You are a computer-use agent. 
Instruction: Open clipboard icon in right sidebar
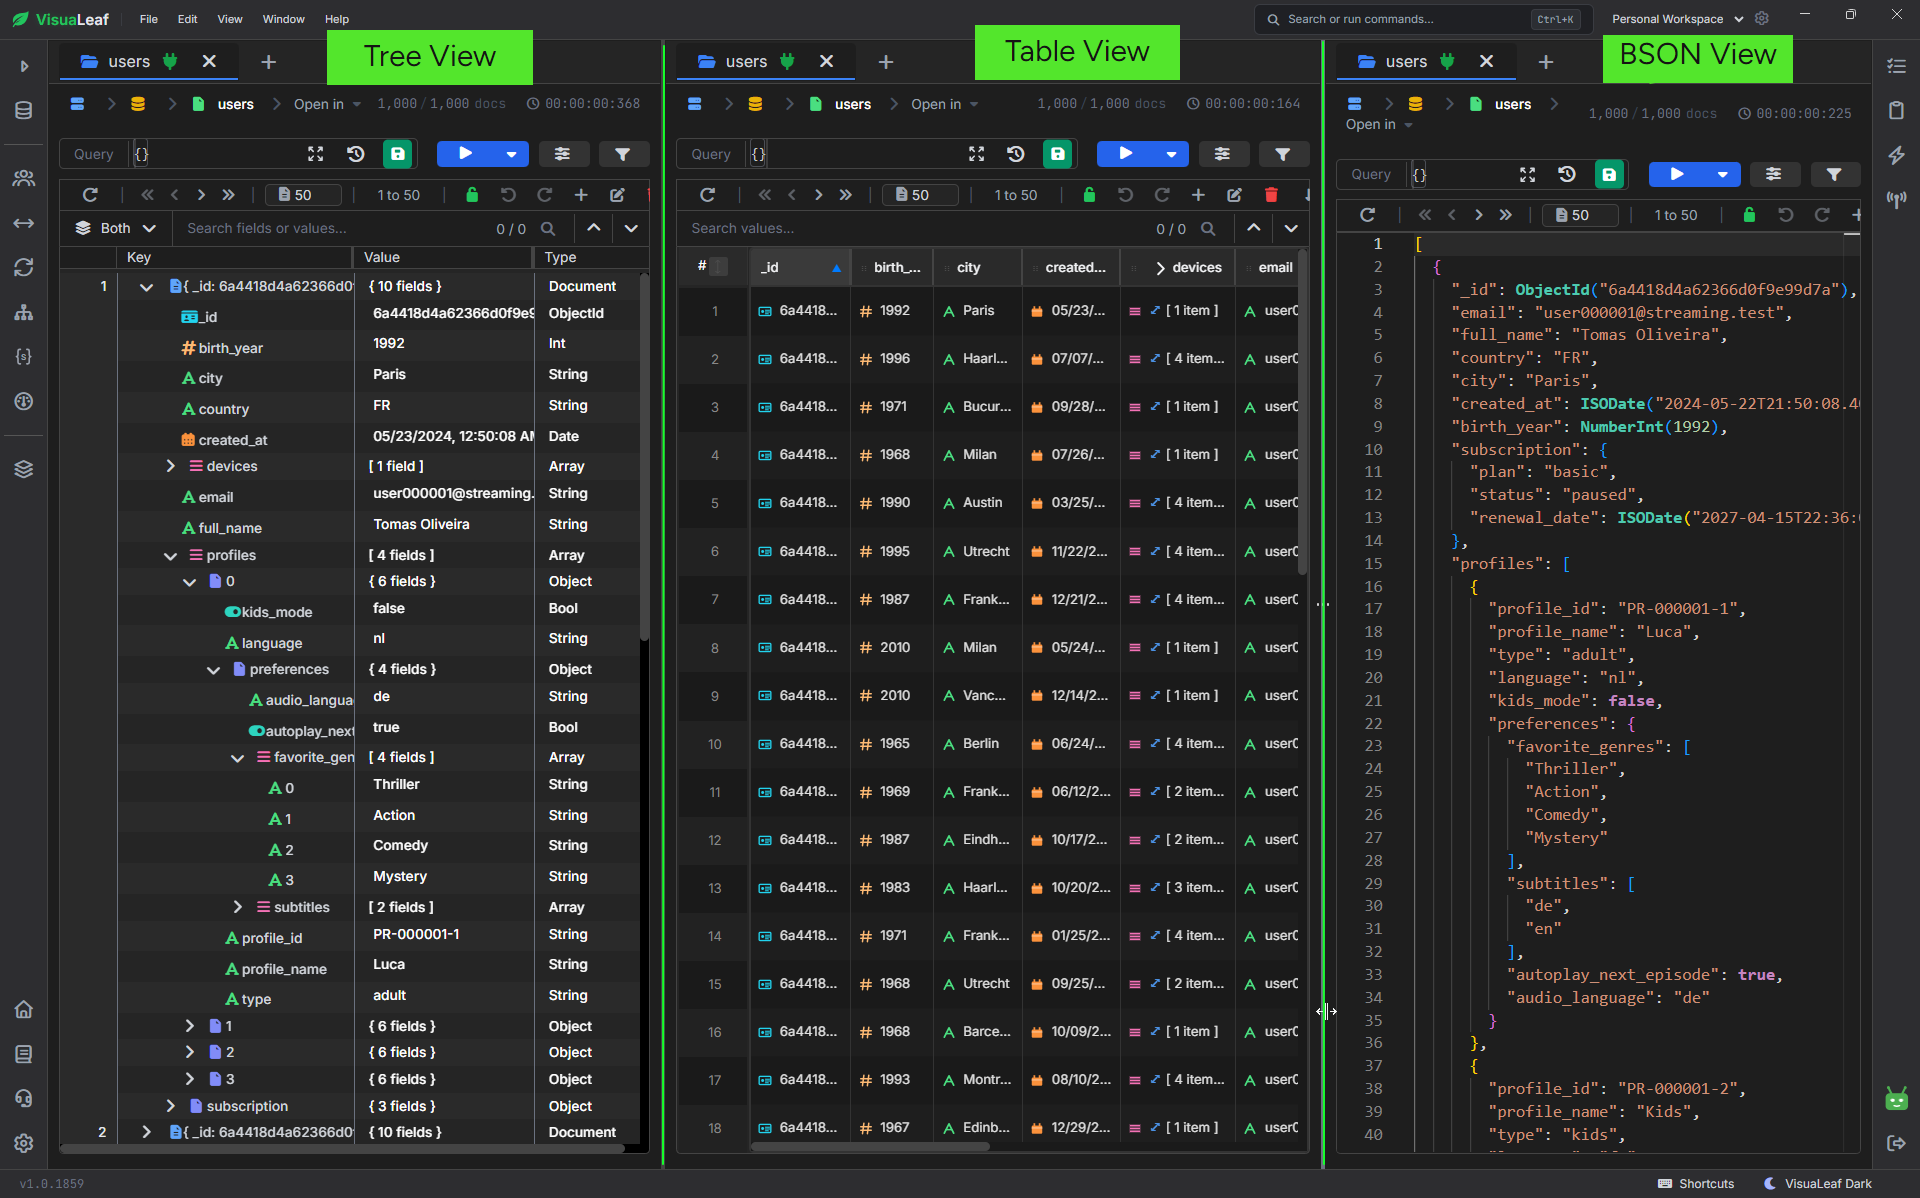[1896, 110]
